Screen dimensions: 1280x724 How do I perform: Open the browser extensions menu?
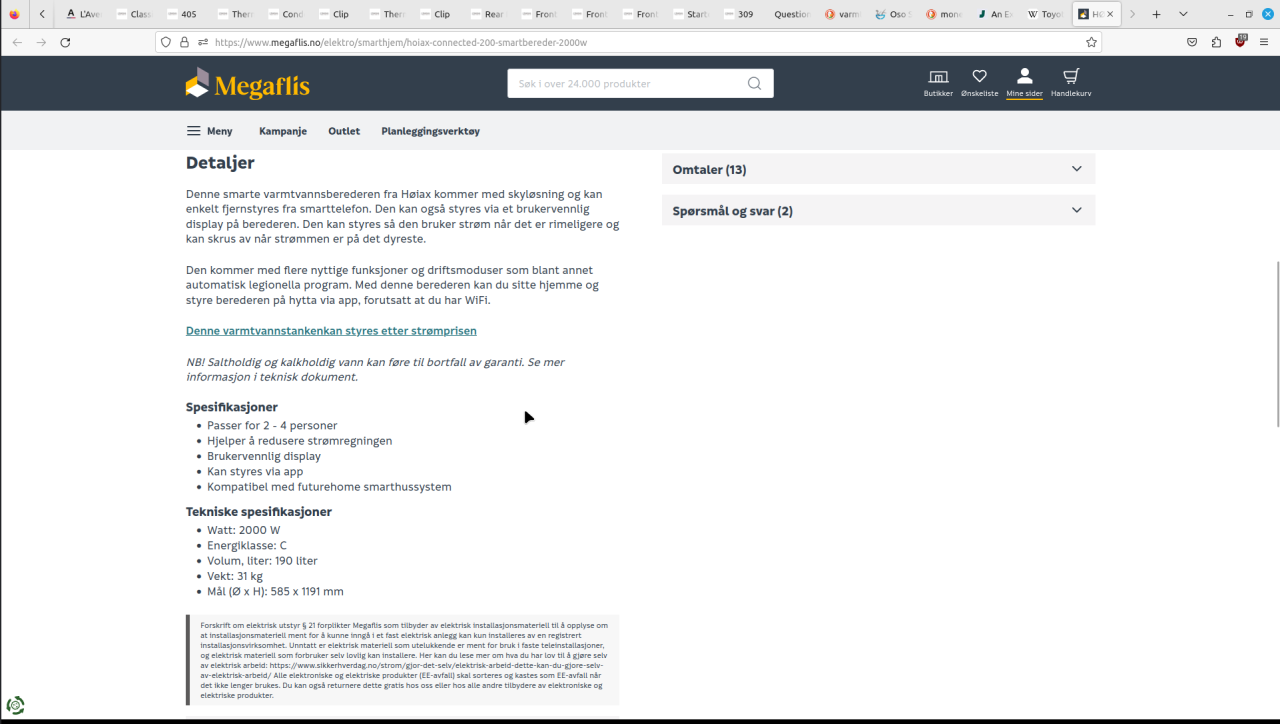1216,42
